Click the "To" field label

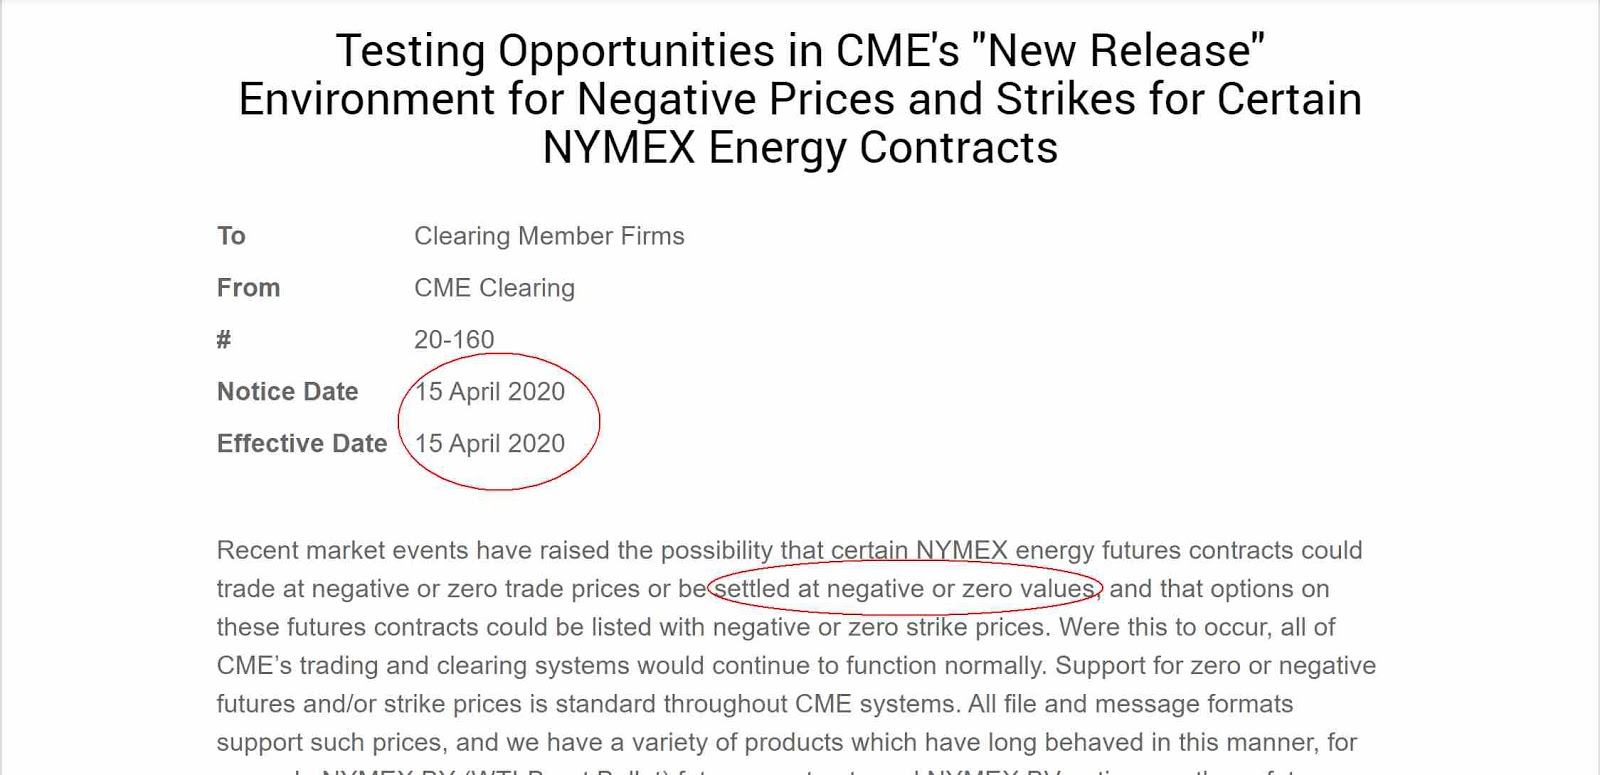[231, 236]
